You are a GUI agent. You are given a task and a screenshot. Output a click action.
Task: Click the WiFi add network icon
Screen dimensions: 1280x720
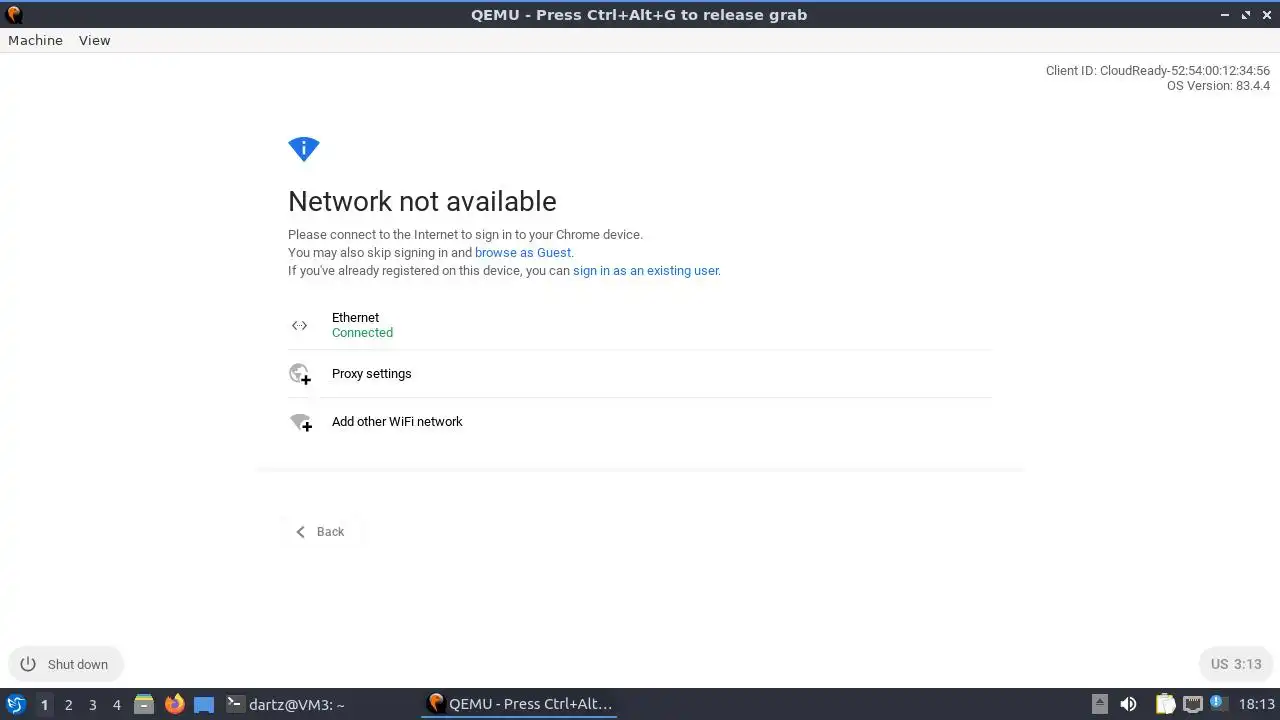pyautogui.click(x=300, y=422)
